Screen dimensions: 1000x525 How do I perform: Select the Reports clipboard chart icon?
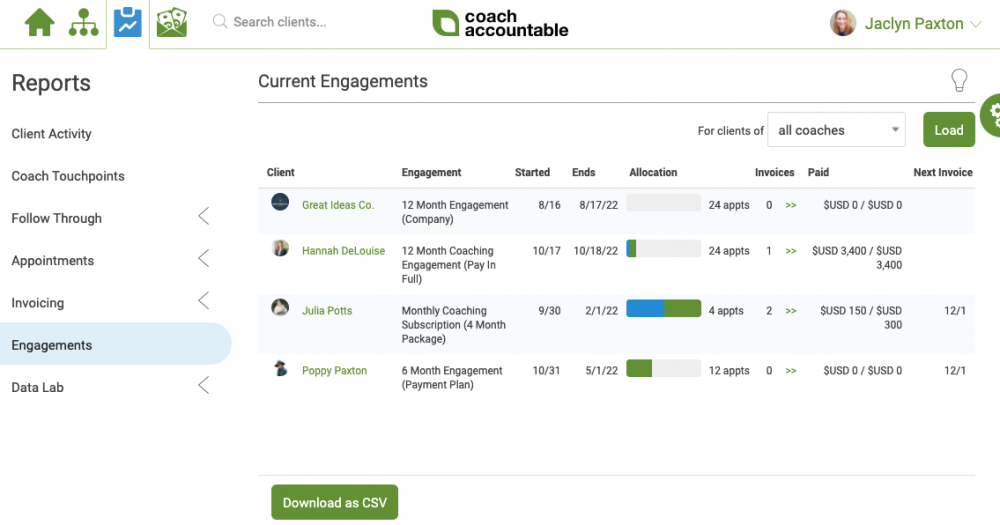tap(128, 22)
